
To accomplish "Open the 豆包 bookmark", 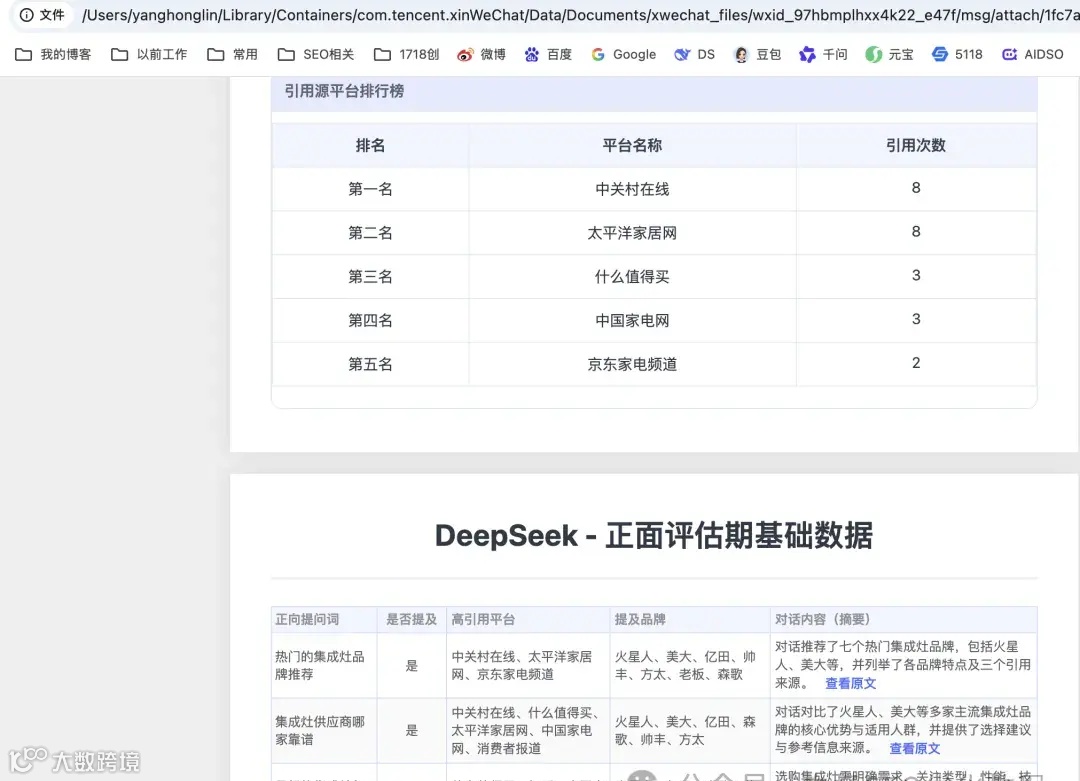I will click(758, 54).
